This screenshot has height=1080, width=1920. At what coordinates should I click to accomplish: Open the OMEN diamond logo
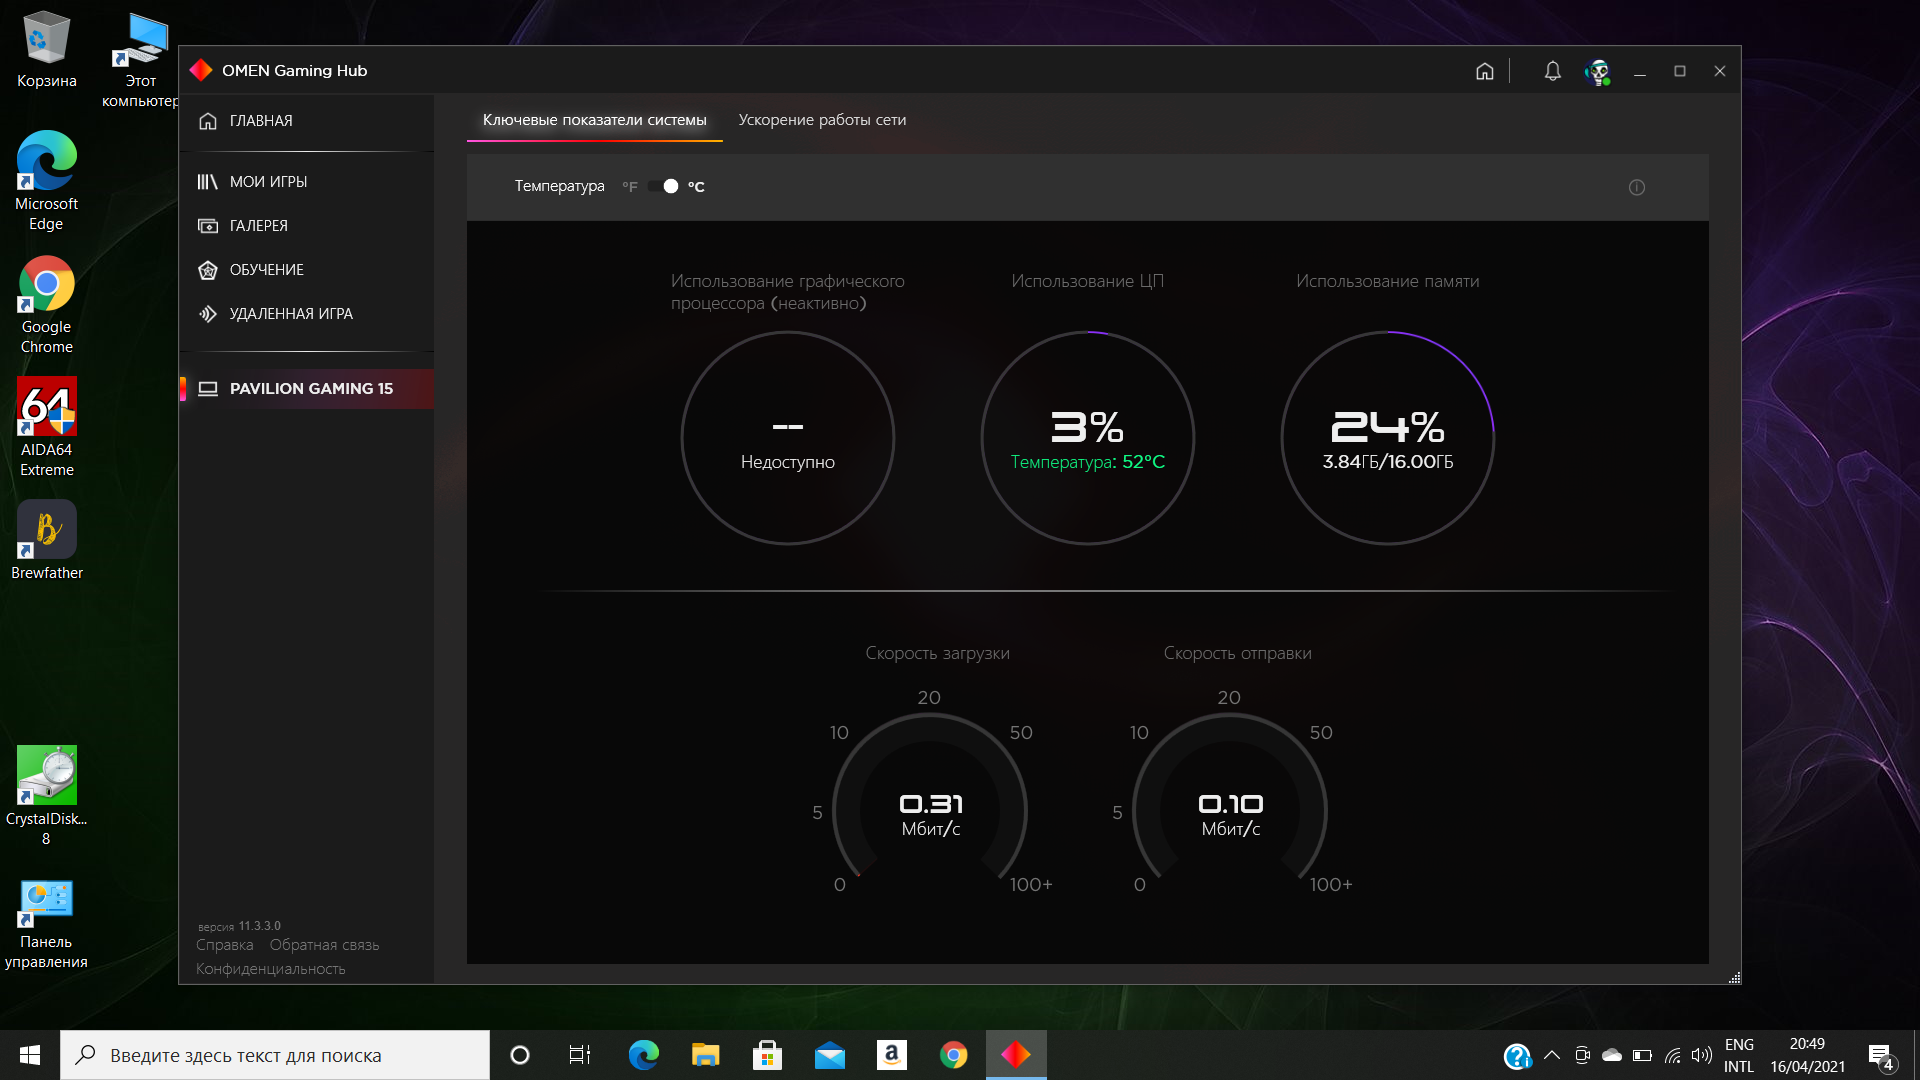pyautogui.click(x=202, y=70)
